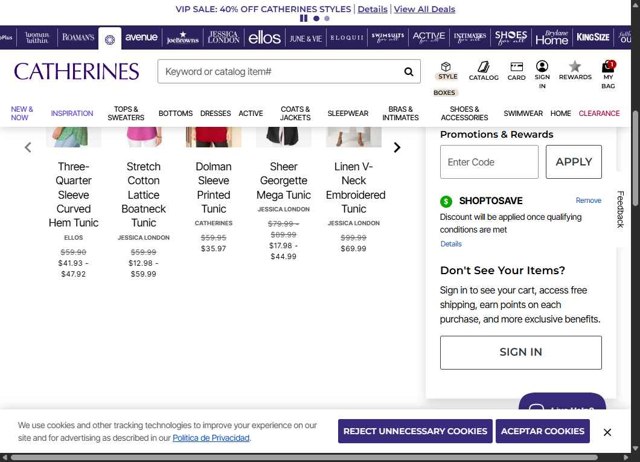Go to Eloquii brand logo

click(x=347, y=38)
